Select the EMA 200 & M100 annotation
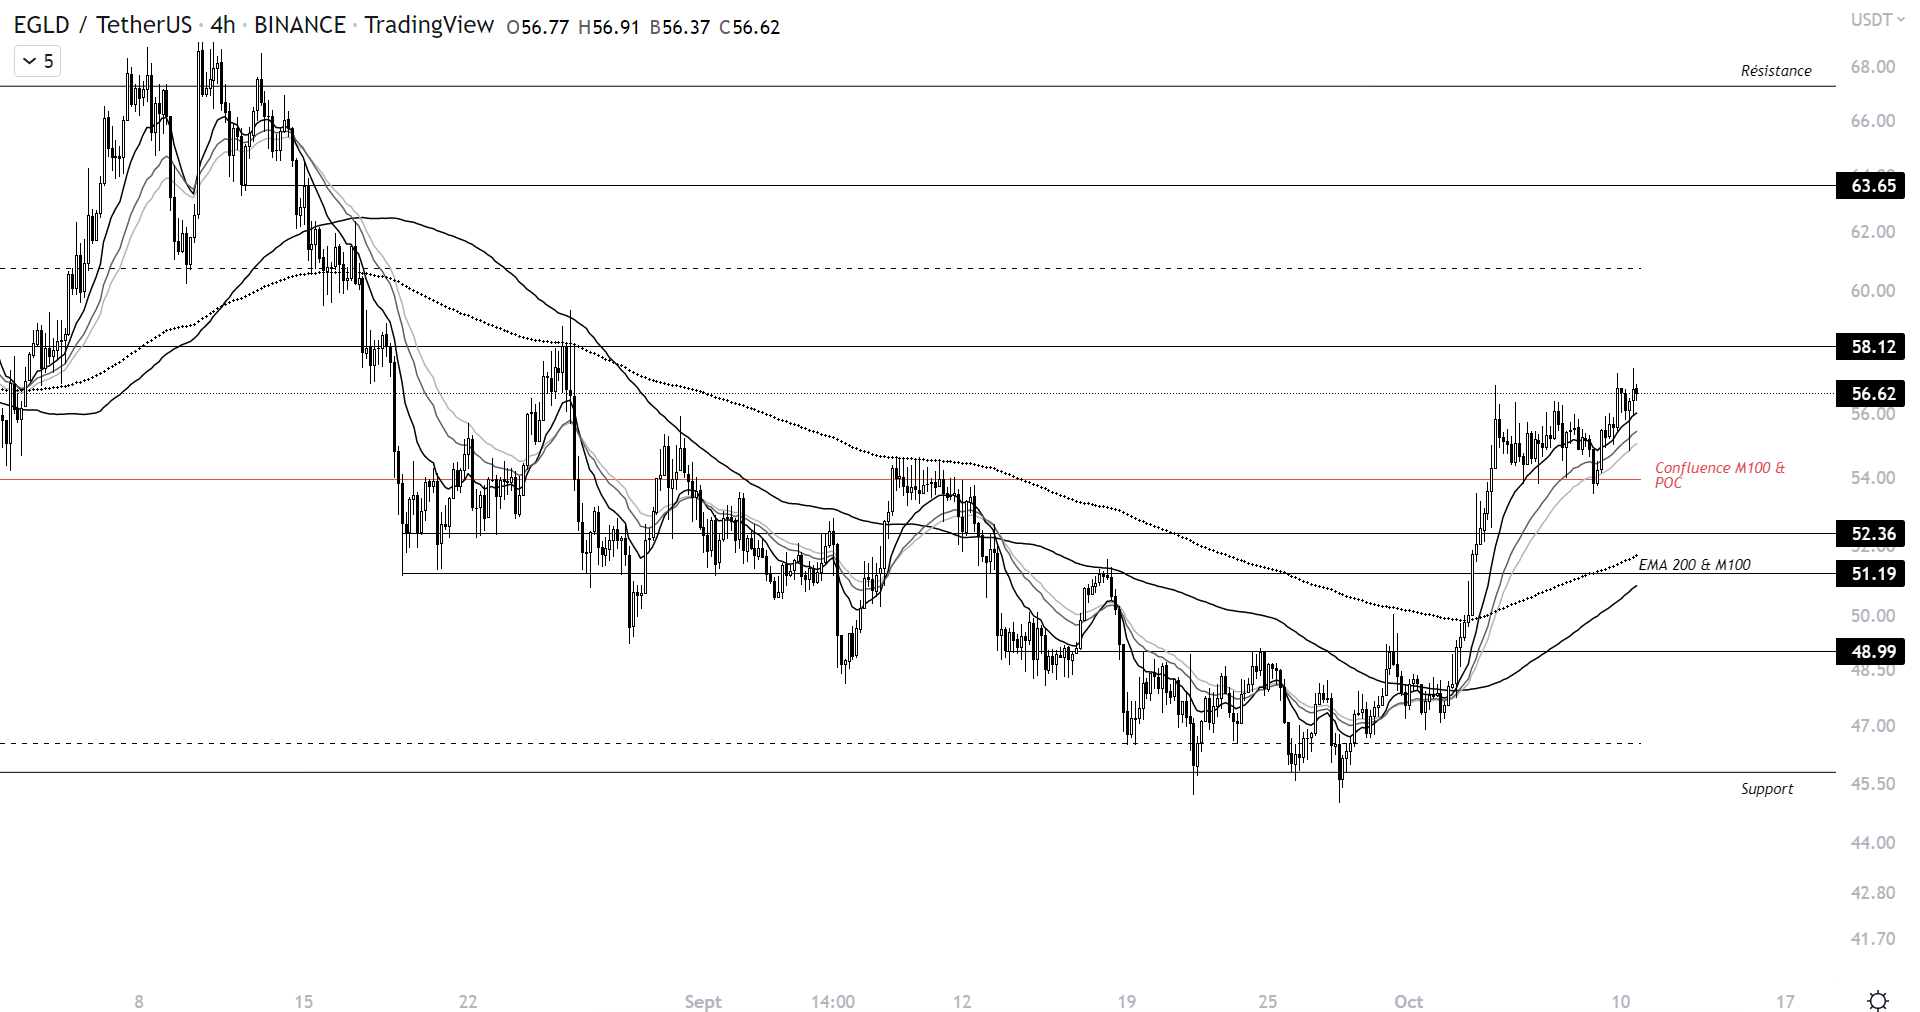This screenshot has width=1920, height=1012. point(1694,565)
